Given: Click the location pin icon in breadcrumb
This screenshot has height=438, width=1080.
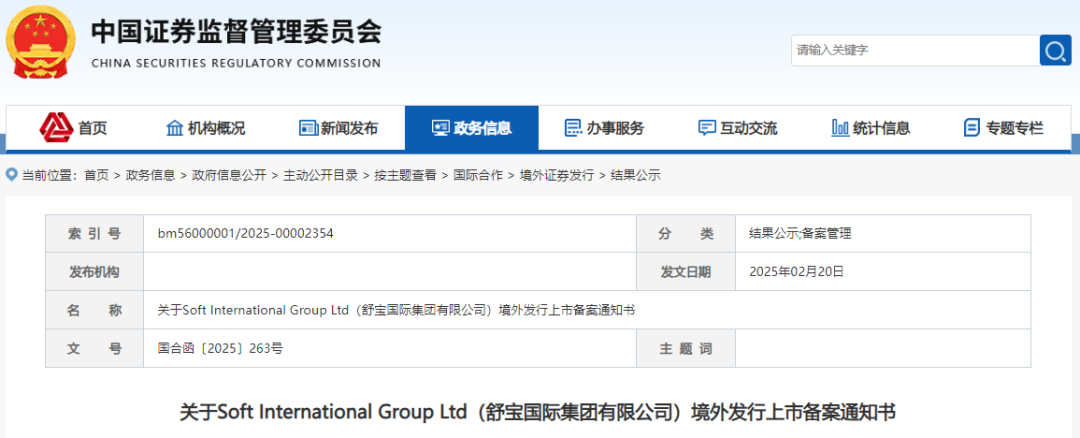Looking at the screenshot, I should click(x=12, y=175).
